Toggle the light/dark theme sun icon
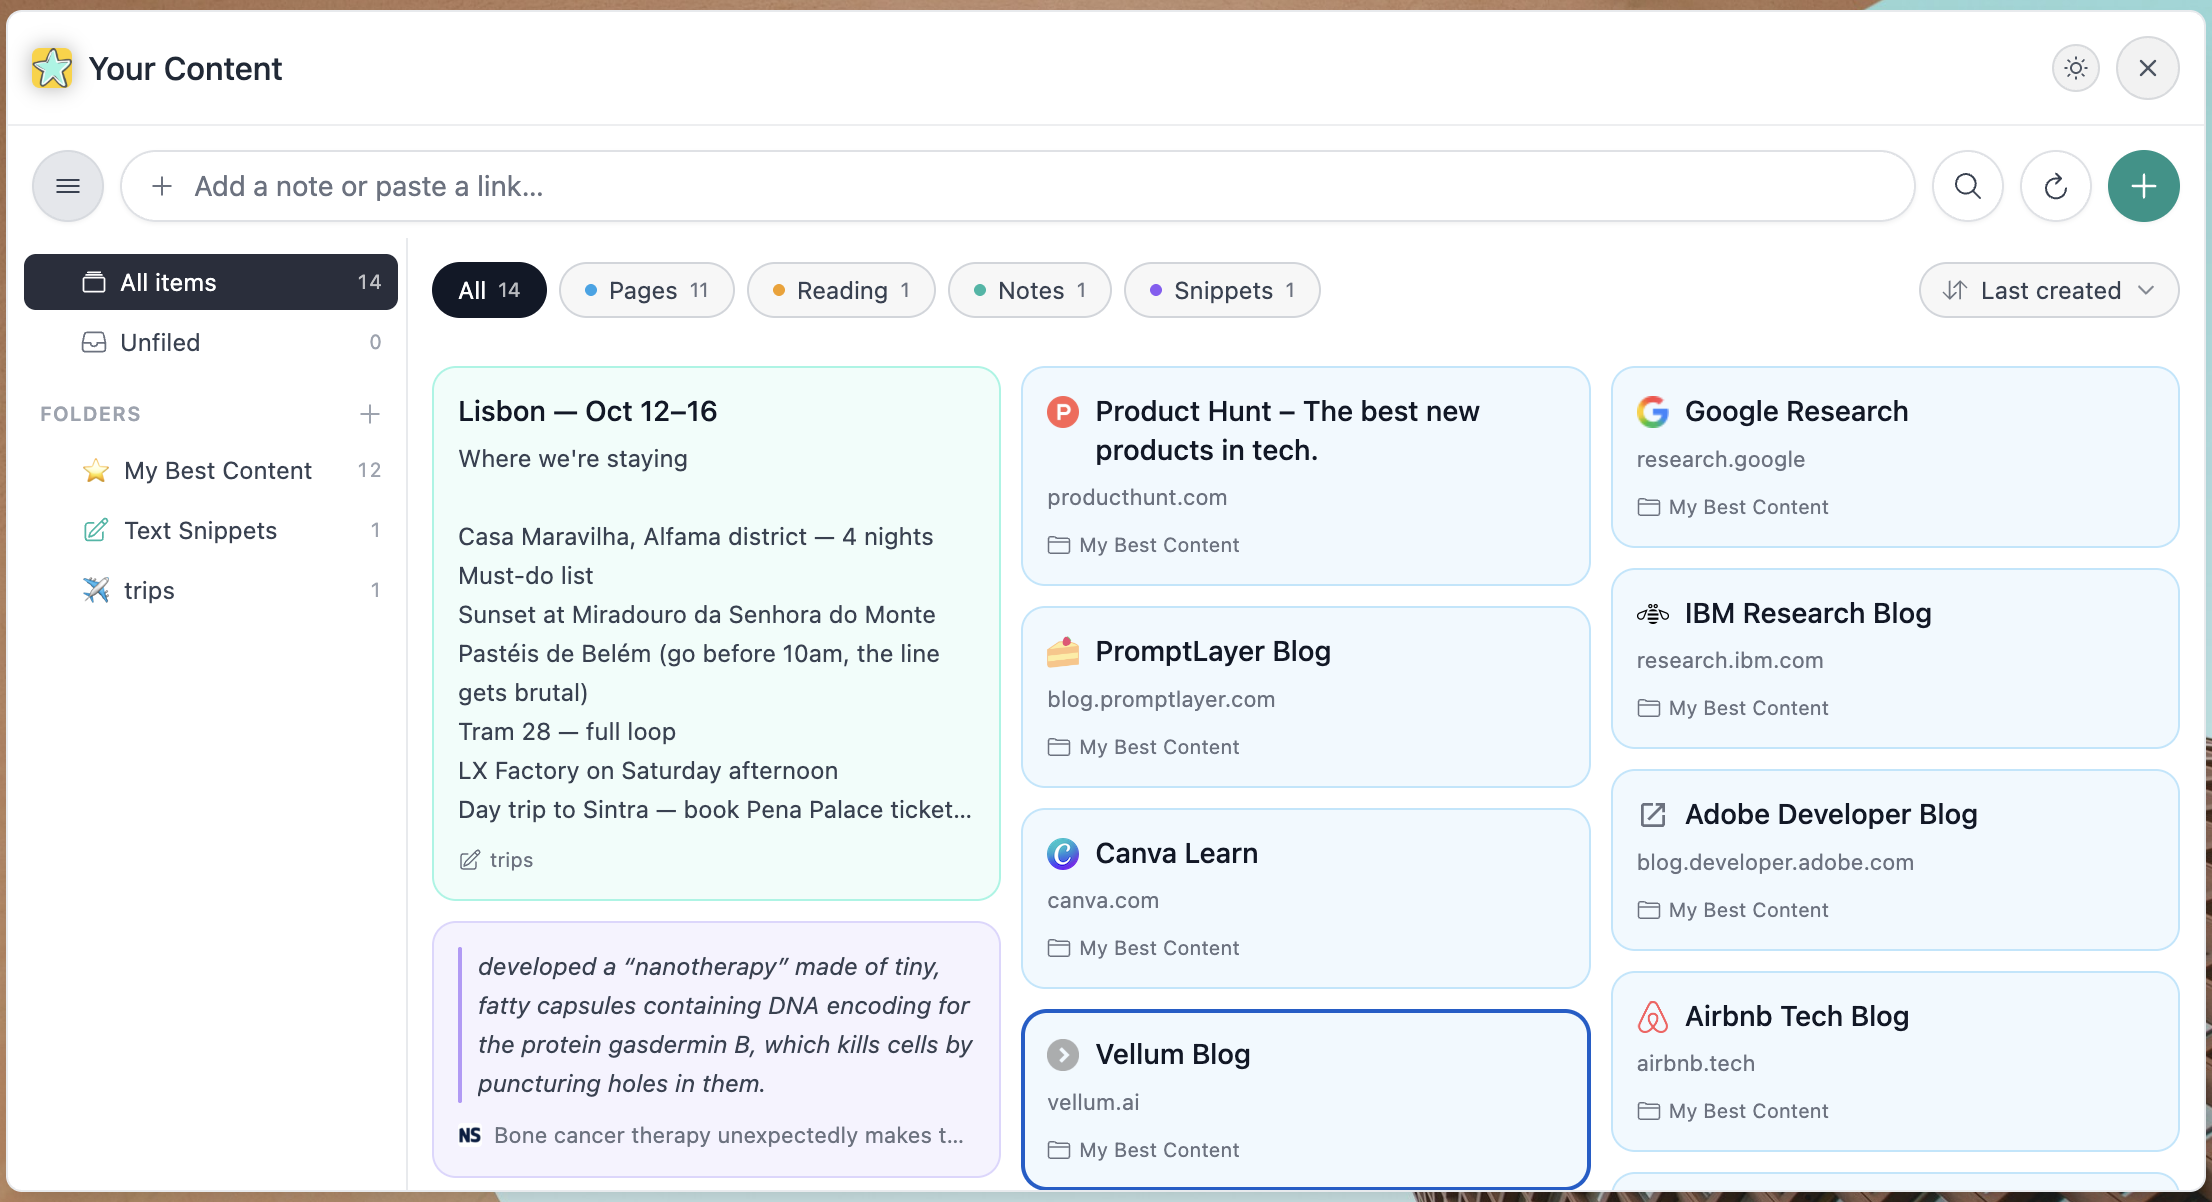The image size is (2212, 1202). tap(2076, 68)
